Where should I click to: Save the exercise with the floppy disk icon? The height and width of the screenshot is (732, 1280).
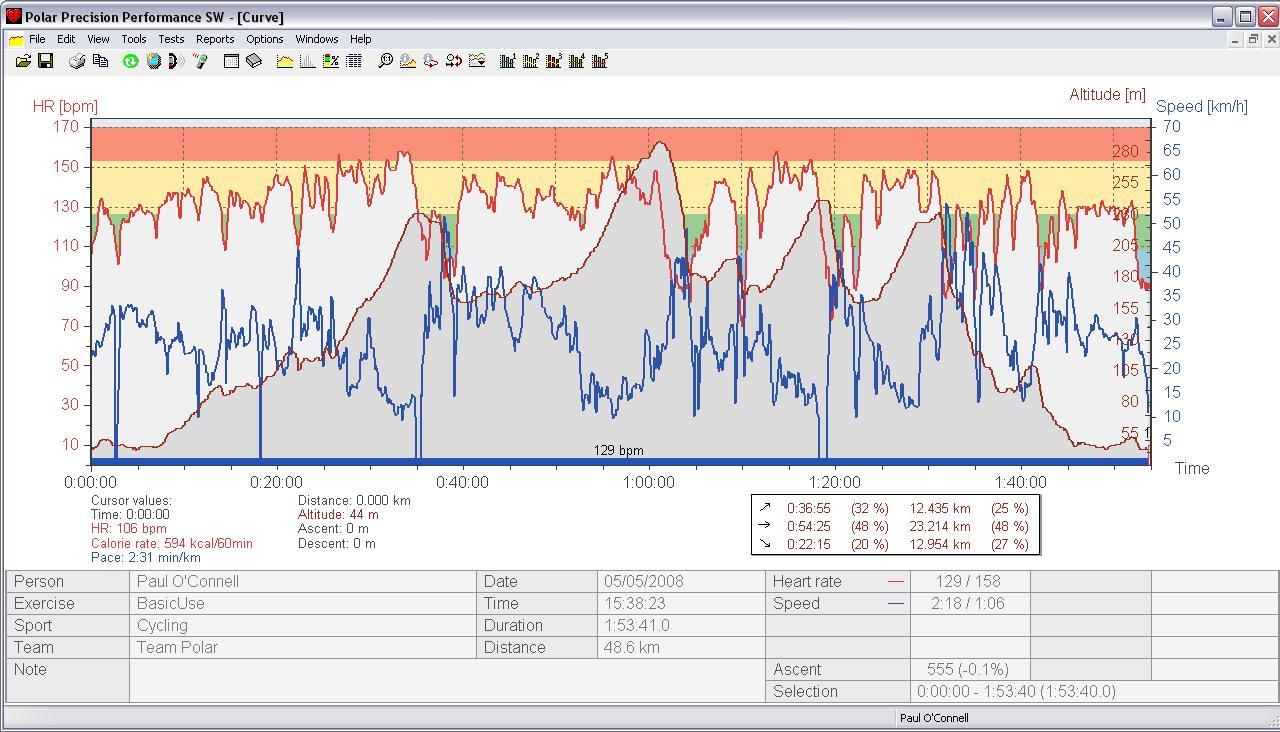45,62
